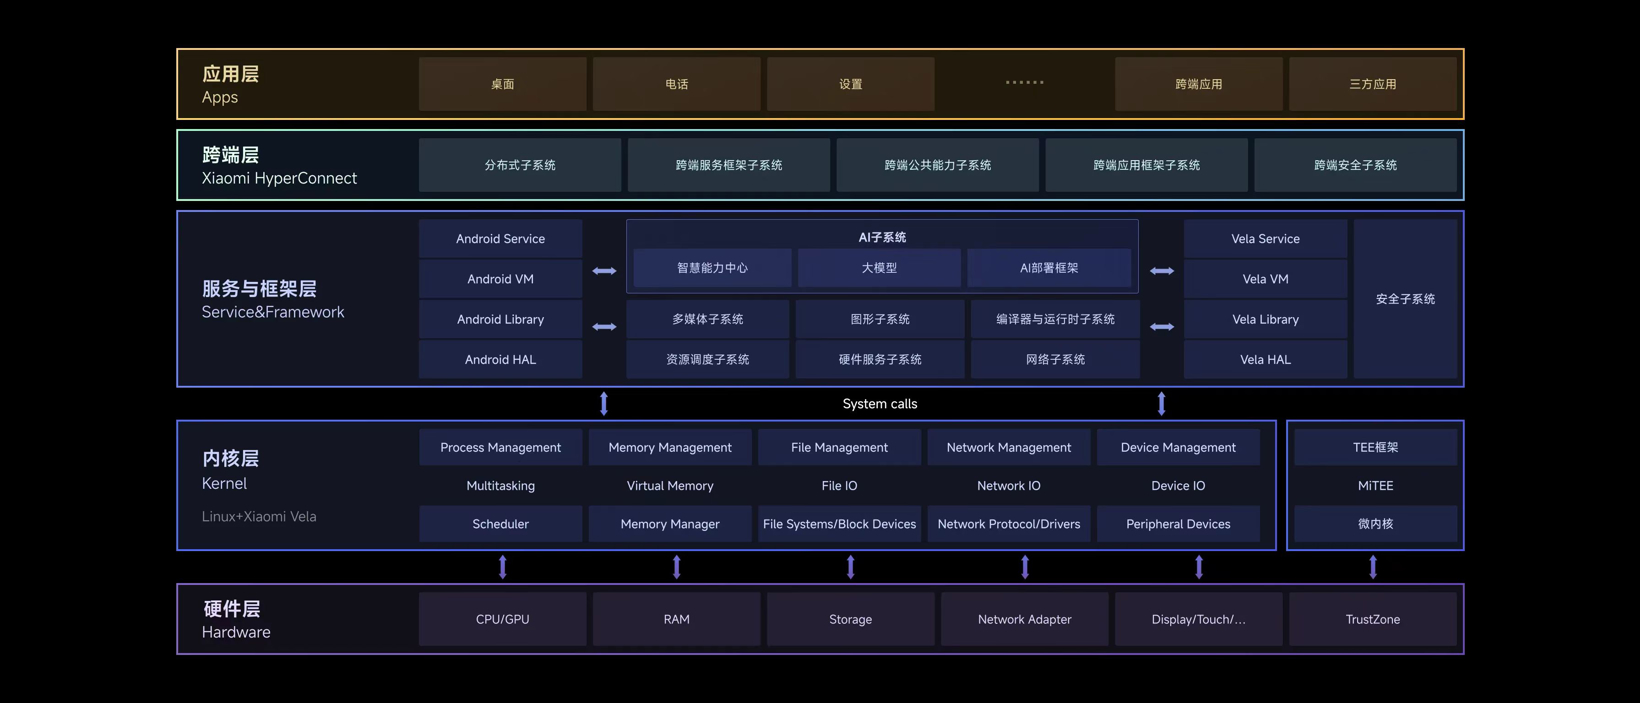
Task: Click the 网络子系统 box
Action: [1055, 359]
